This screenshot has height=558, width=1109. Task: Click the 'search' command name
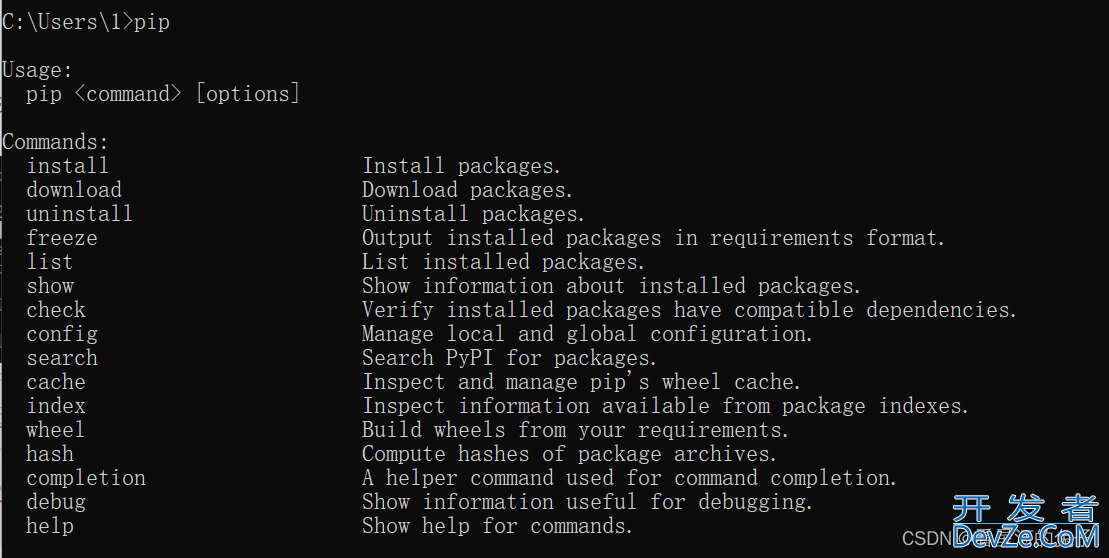[x=62, y=358]
